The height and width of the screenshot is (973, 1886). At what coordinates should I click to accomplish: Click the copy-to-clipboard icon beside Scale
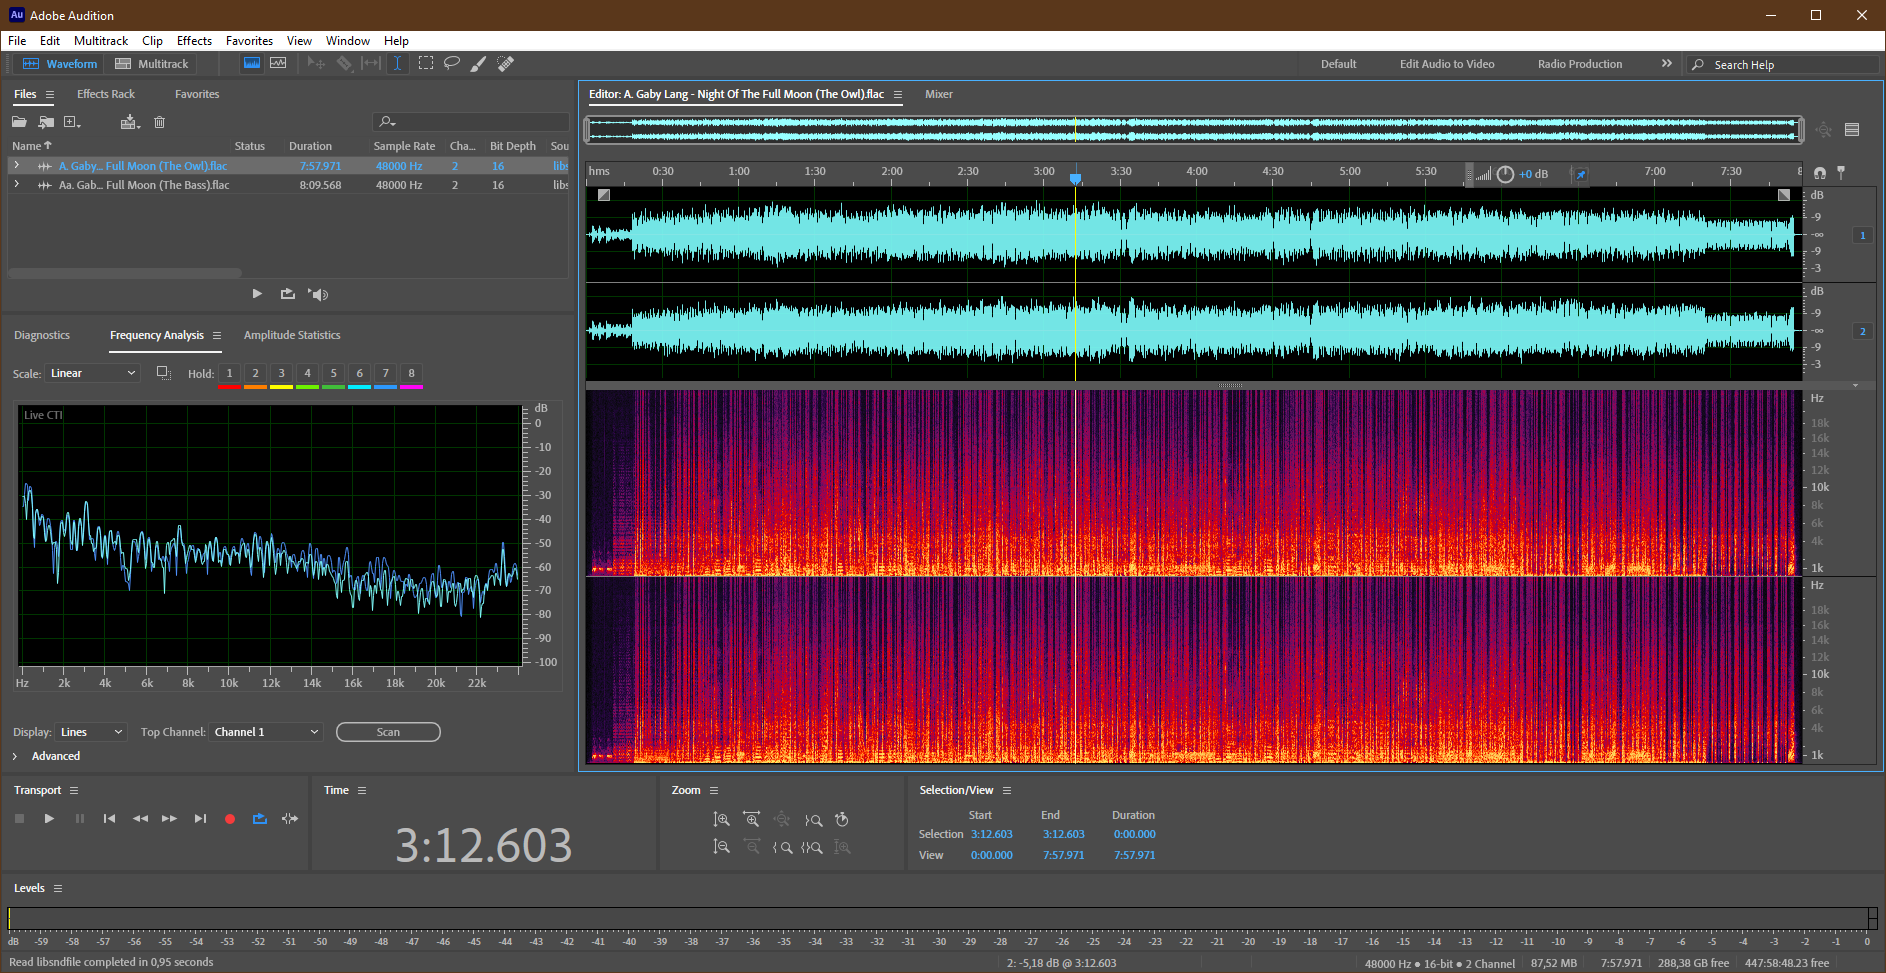pyautogui.click(x=164, y=373)
